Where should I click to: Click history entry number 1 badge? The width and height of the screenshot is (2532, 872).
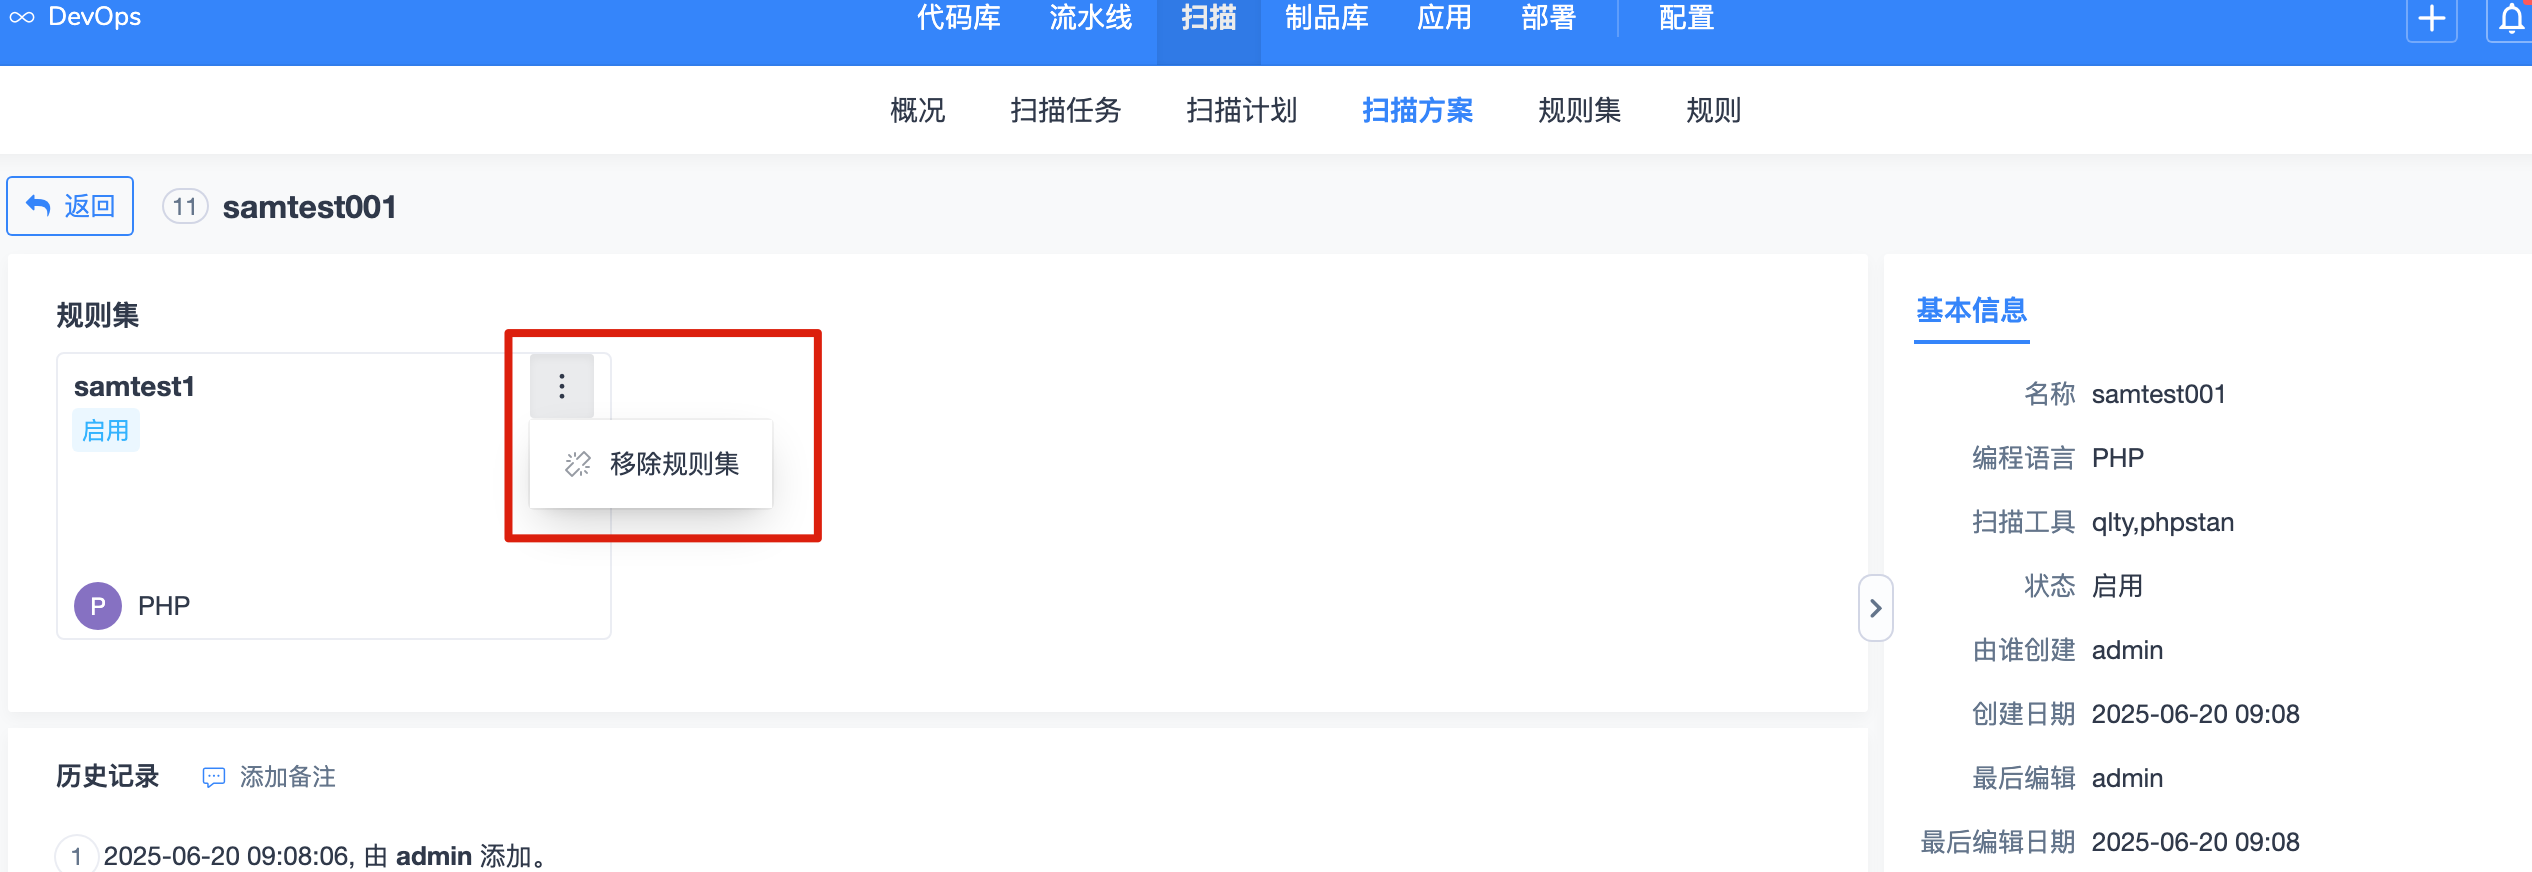(x=76, y=856)
